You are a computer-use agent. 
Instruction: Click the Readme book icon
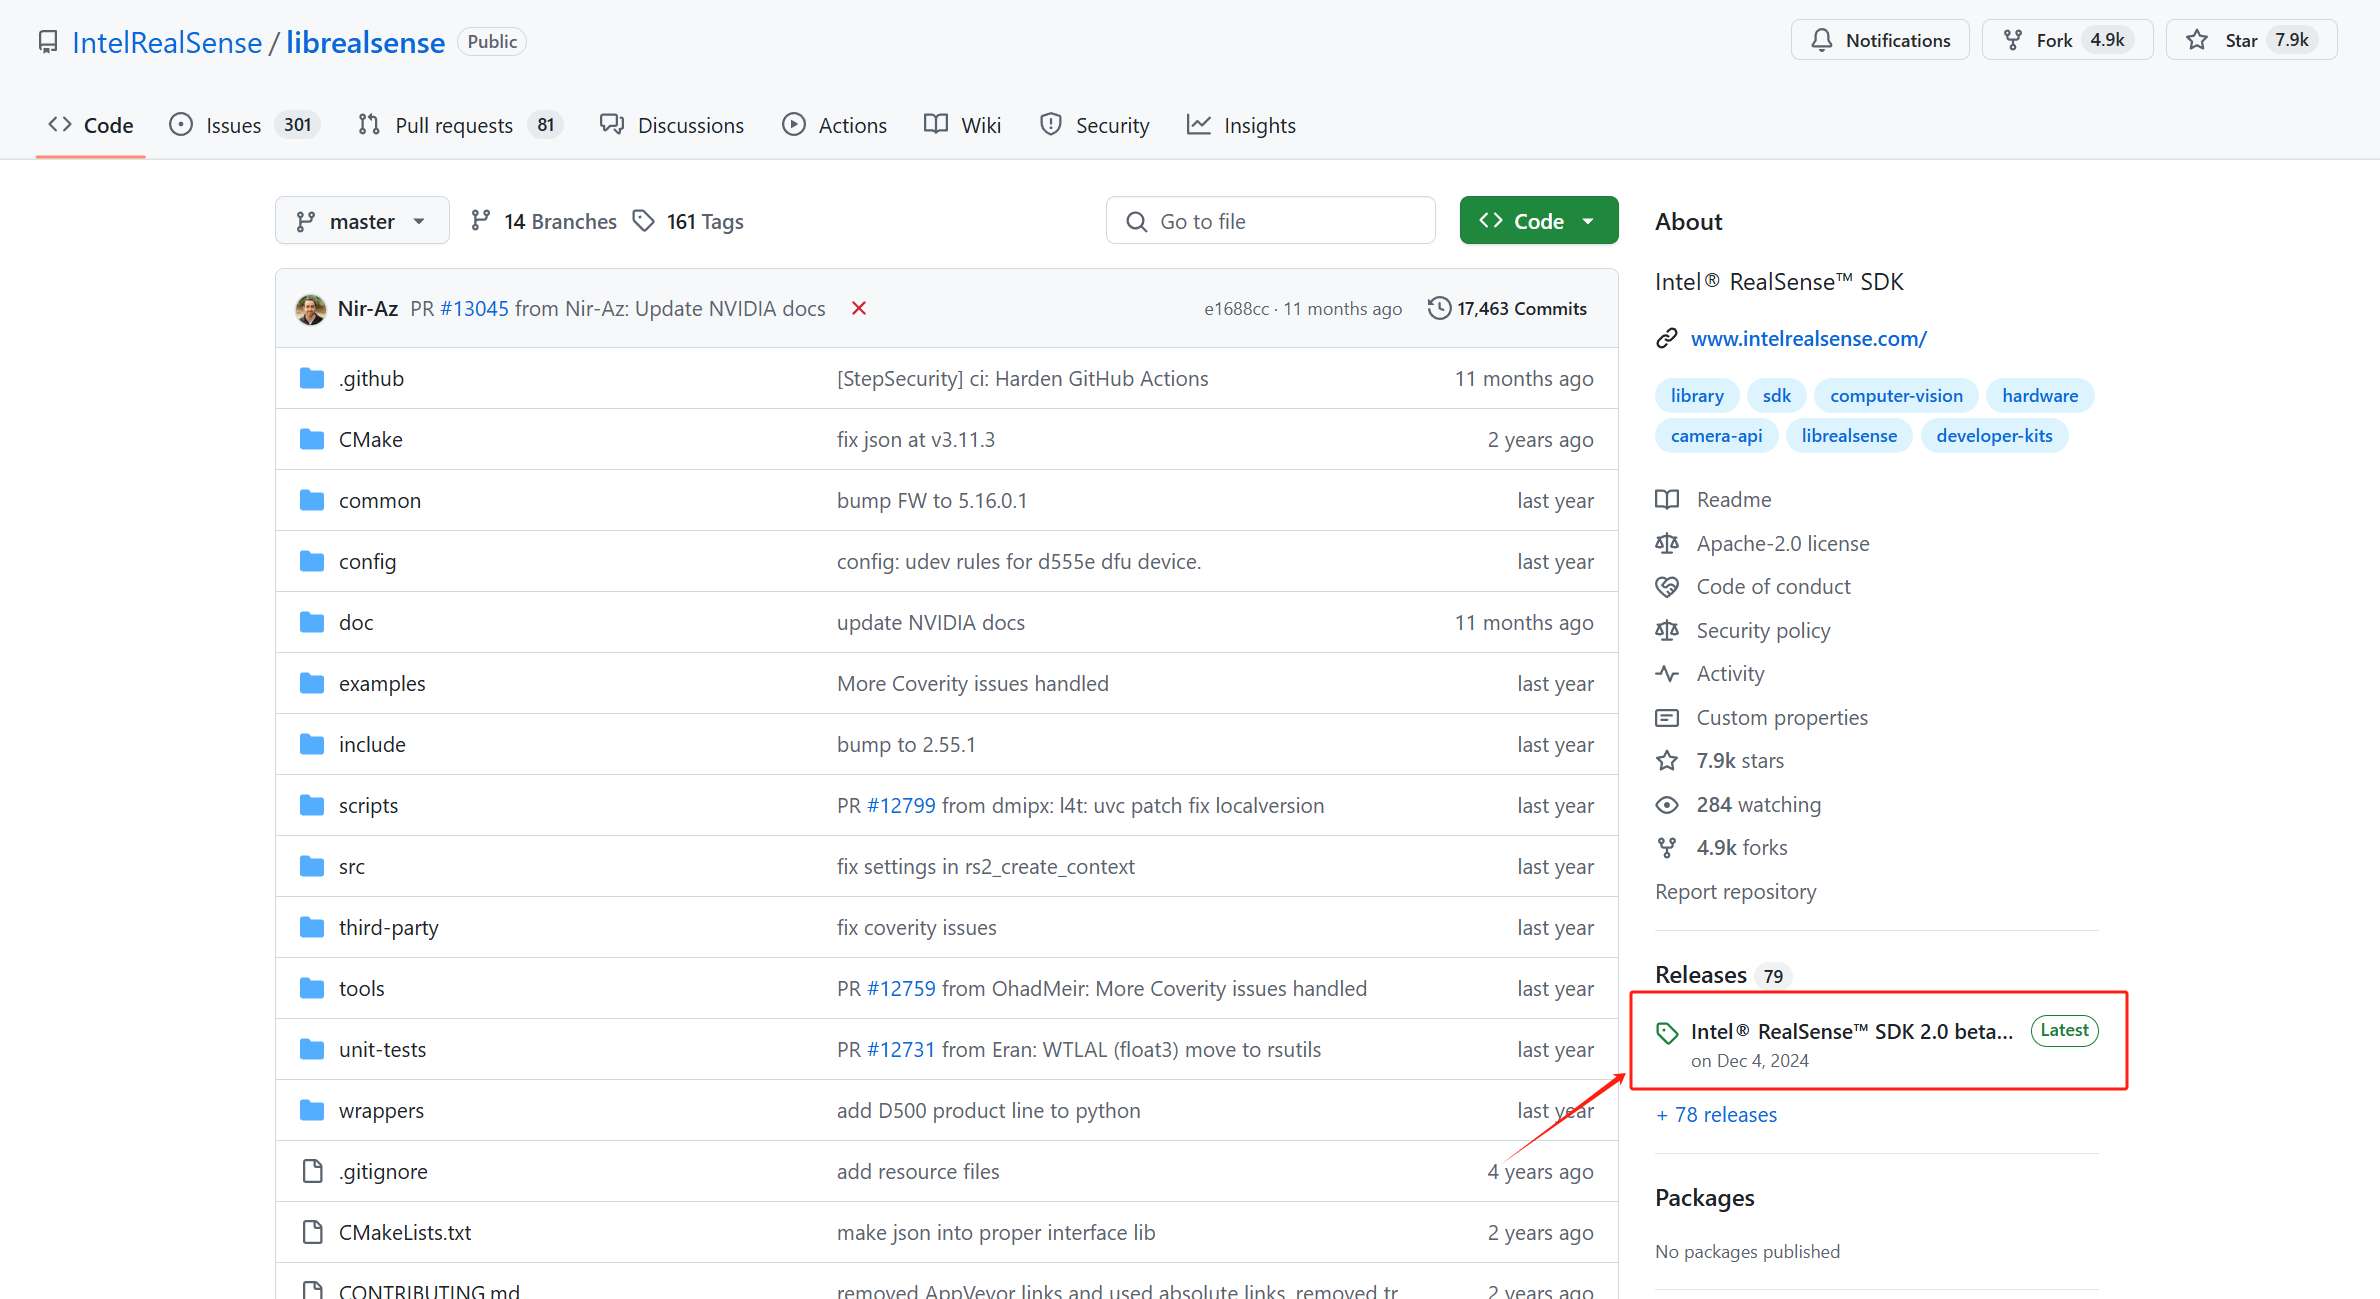1667,499
